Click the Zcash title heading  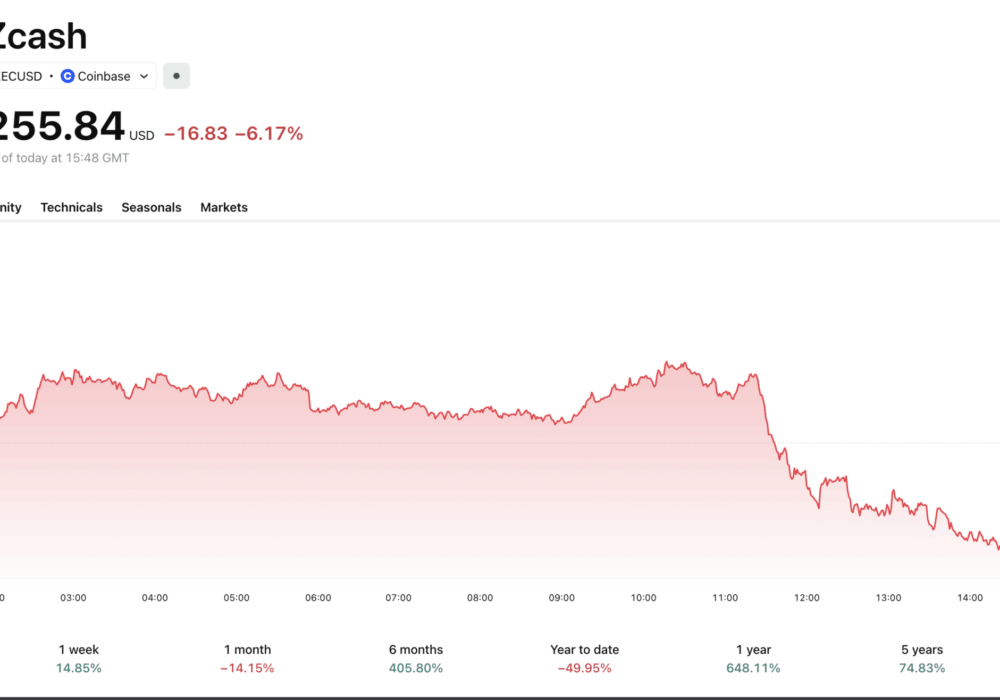(42, 37)
